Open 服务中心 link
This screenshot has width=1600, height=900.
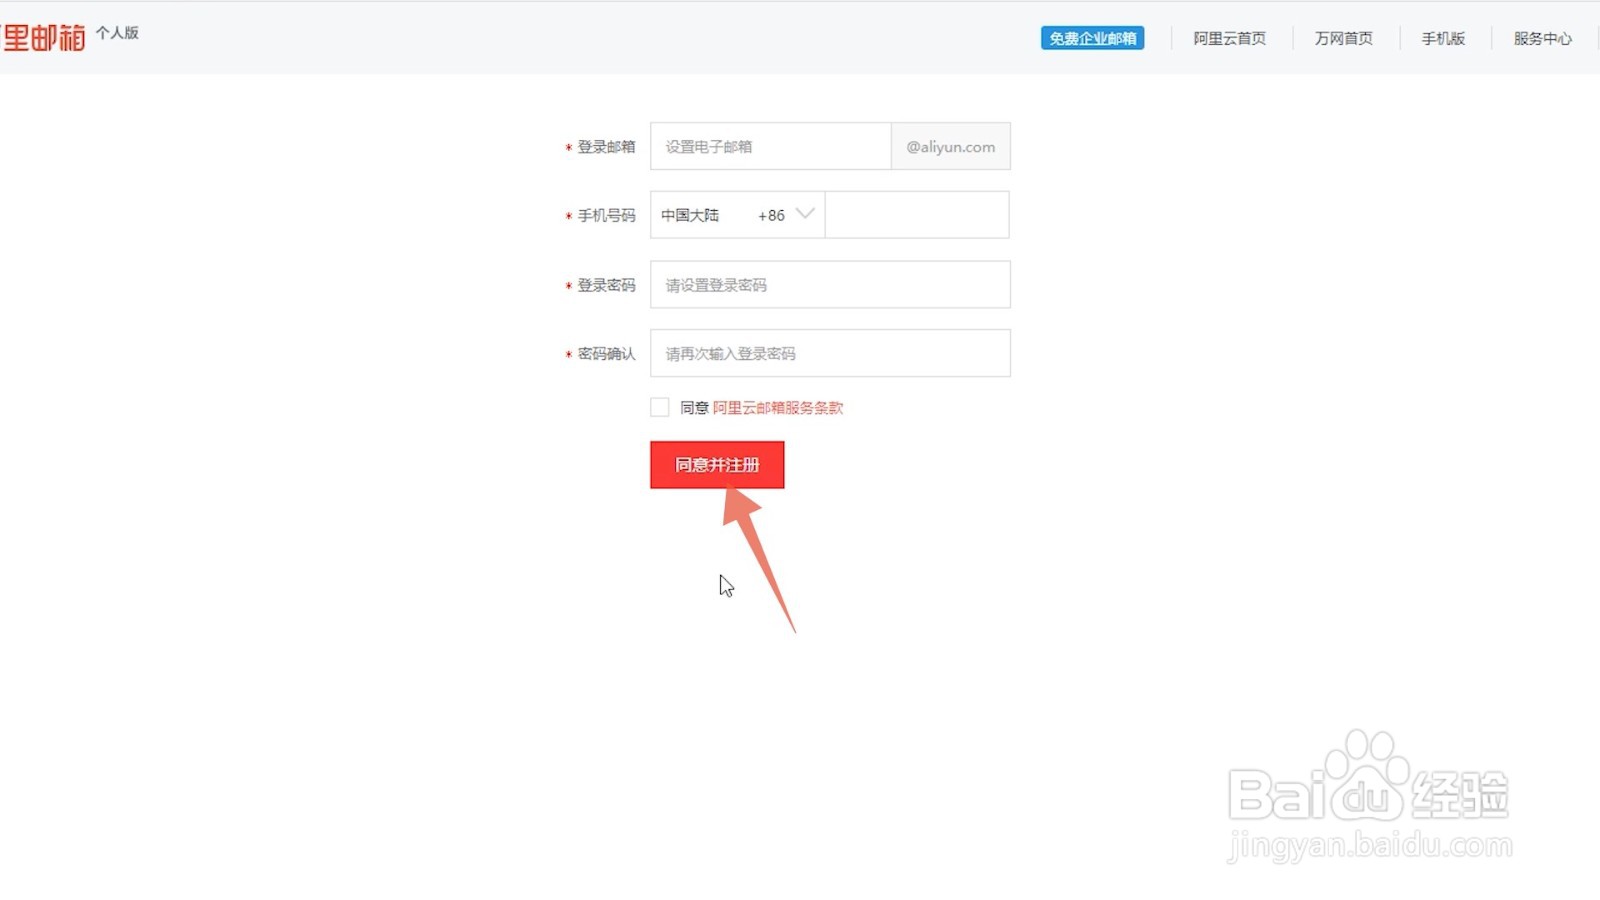pos(1542,38)
